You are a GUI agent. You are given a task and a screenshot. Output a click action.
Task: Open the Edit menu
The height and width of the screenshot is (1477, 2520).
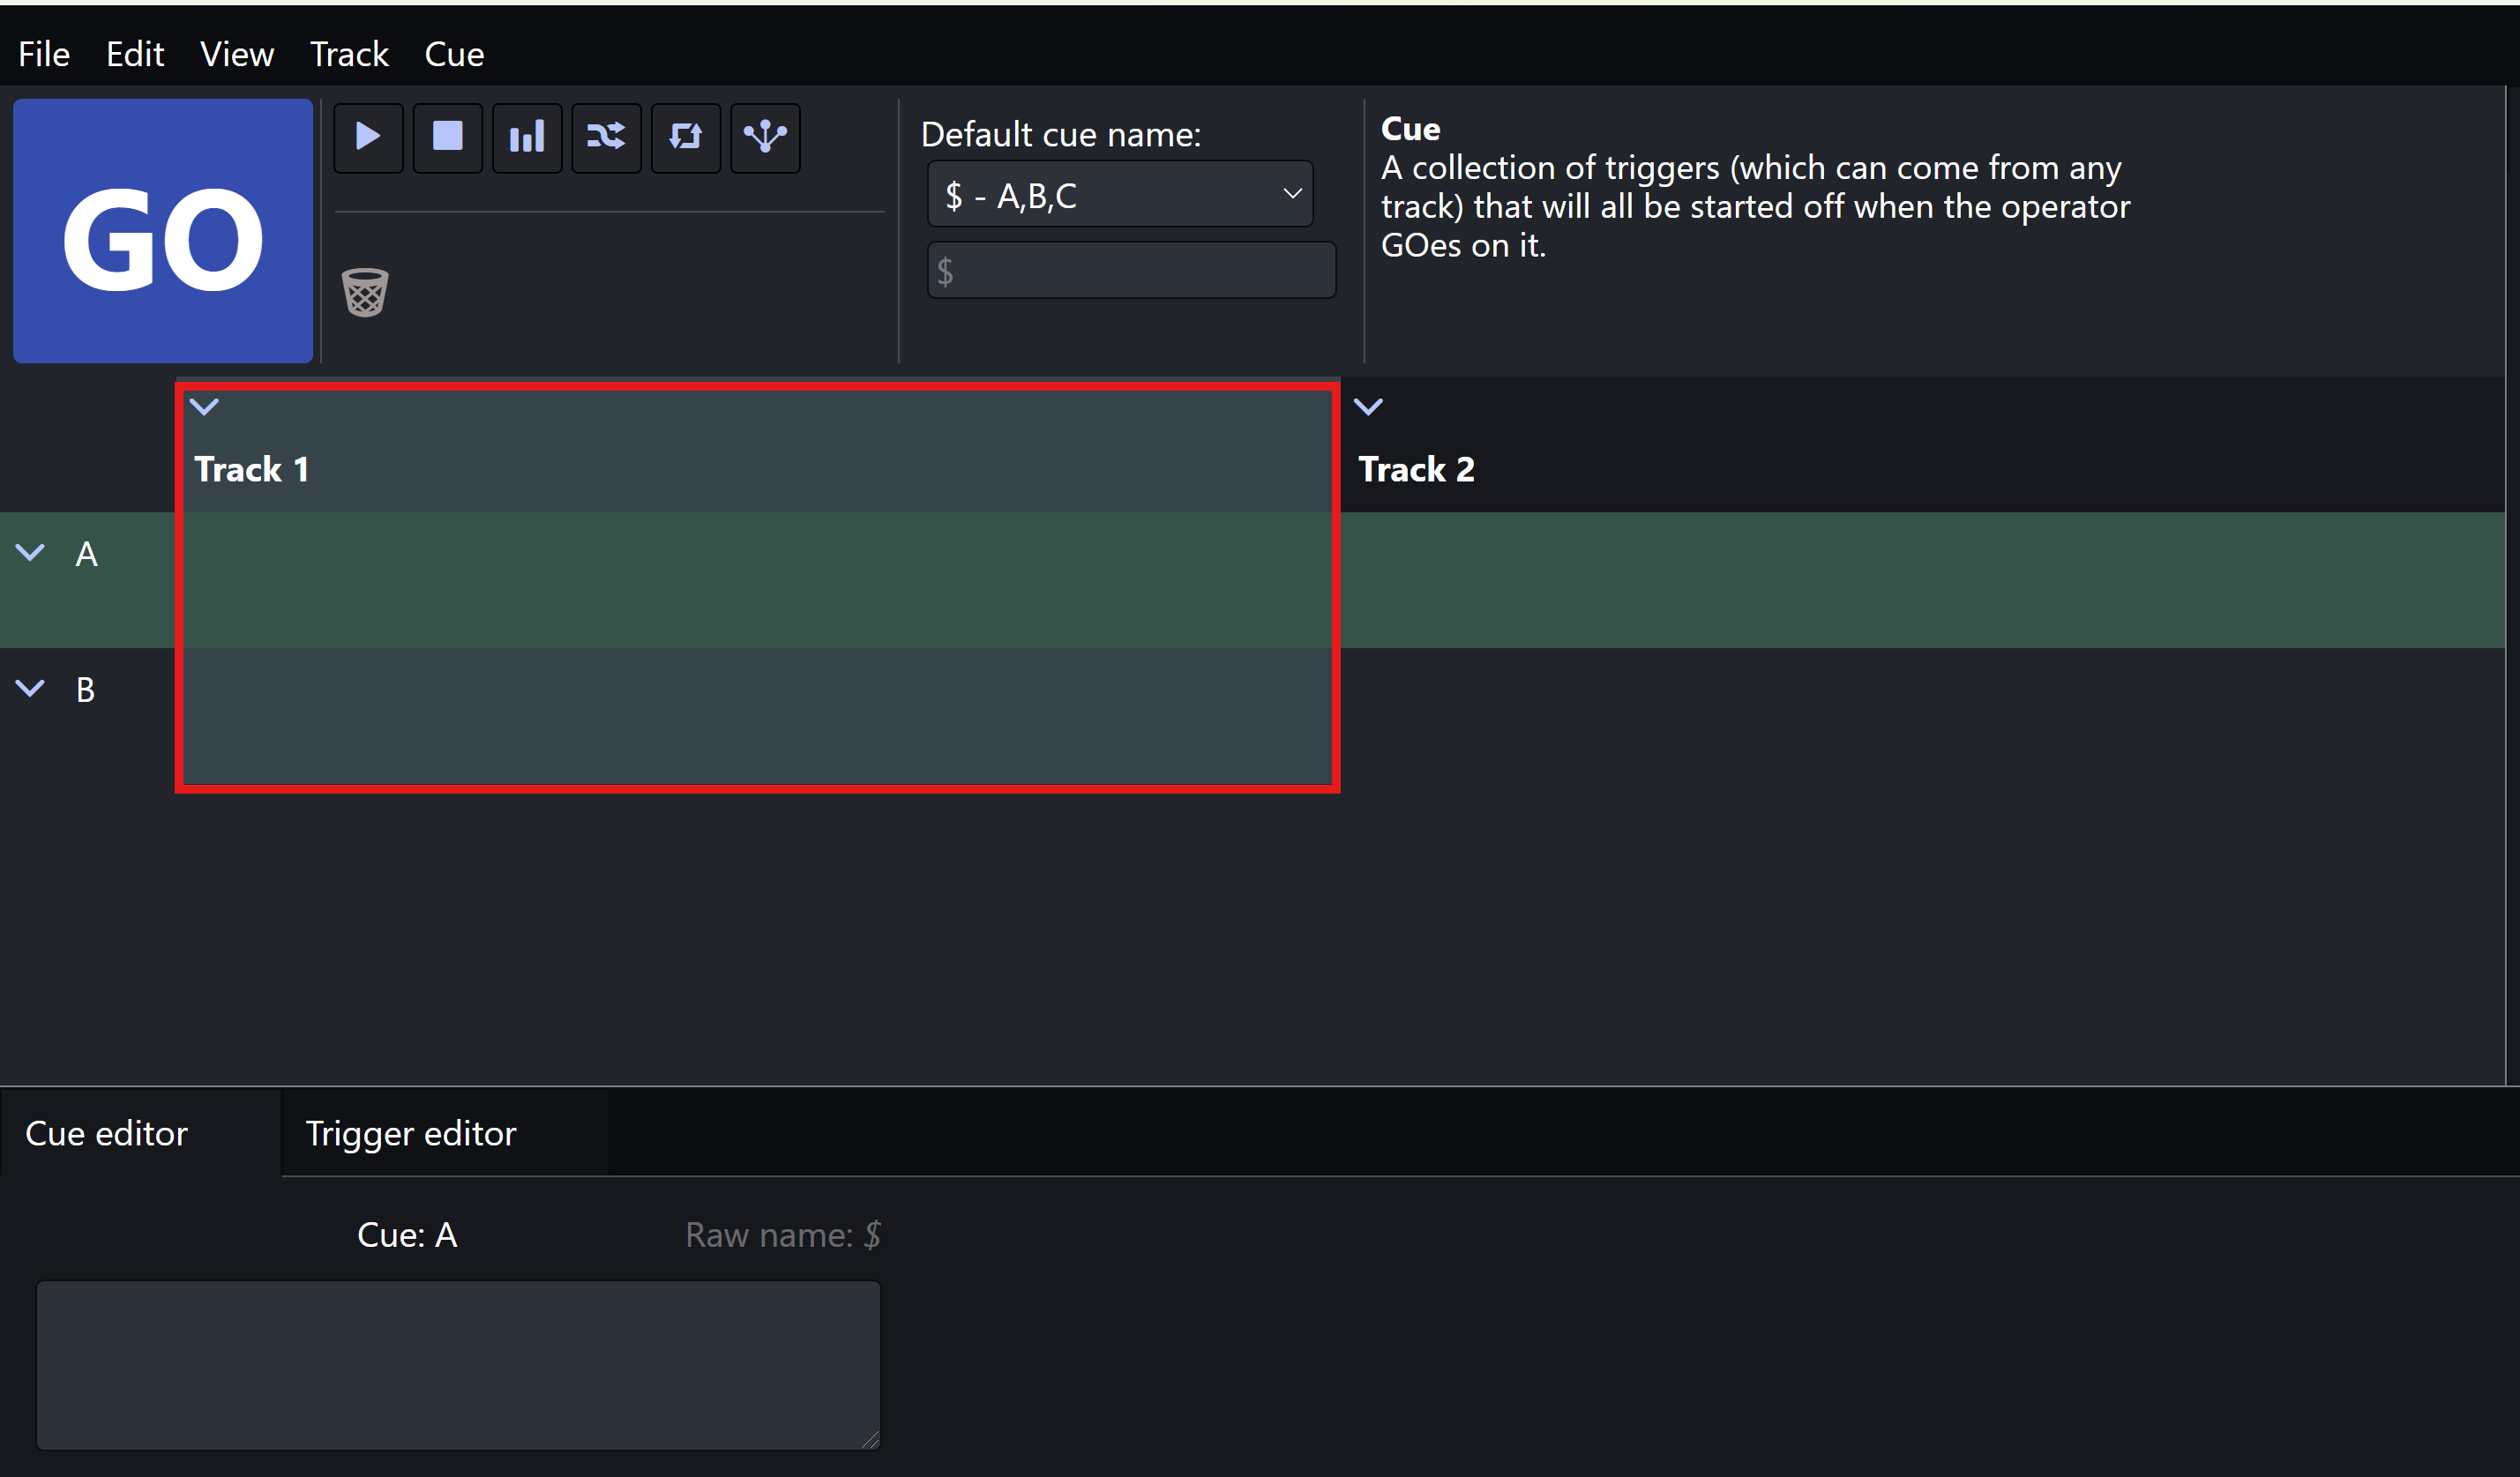135,54
